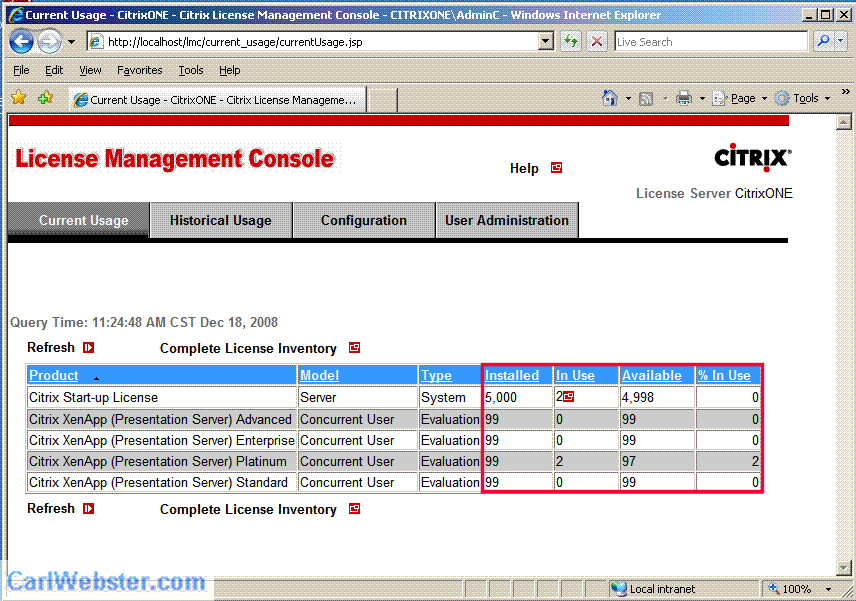Click the upper Refresh red arrow icon
The height and width of the screenshot is (601, 856).
coord(88,348)
